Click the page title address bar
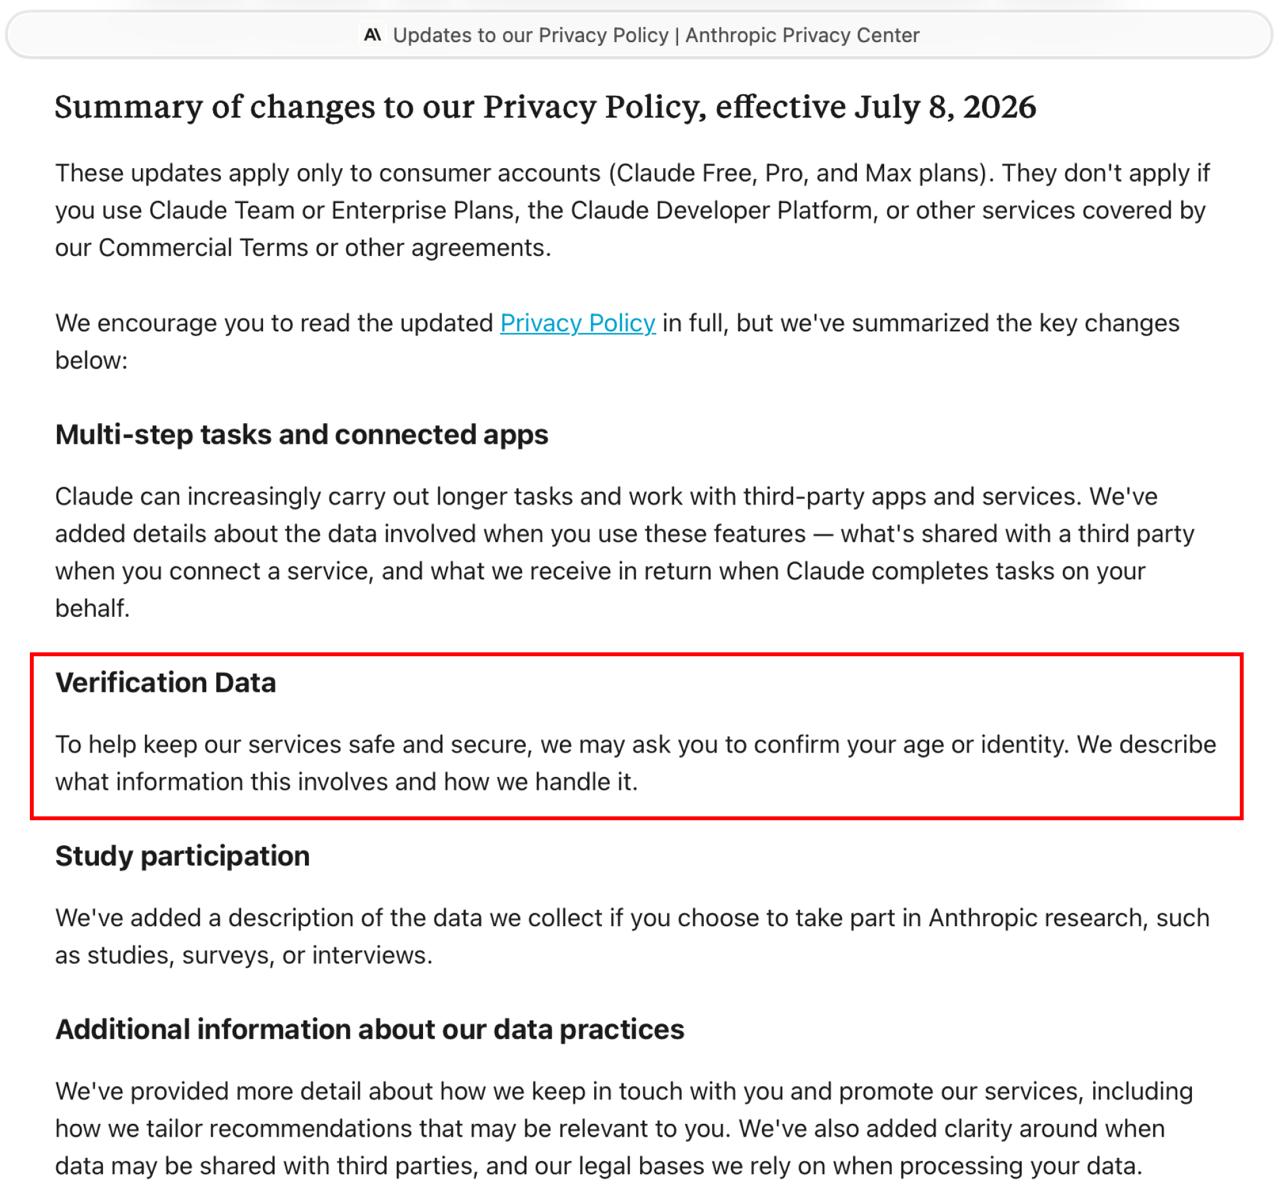 pyautogui.click(x=640, y=35)
